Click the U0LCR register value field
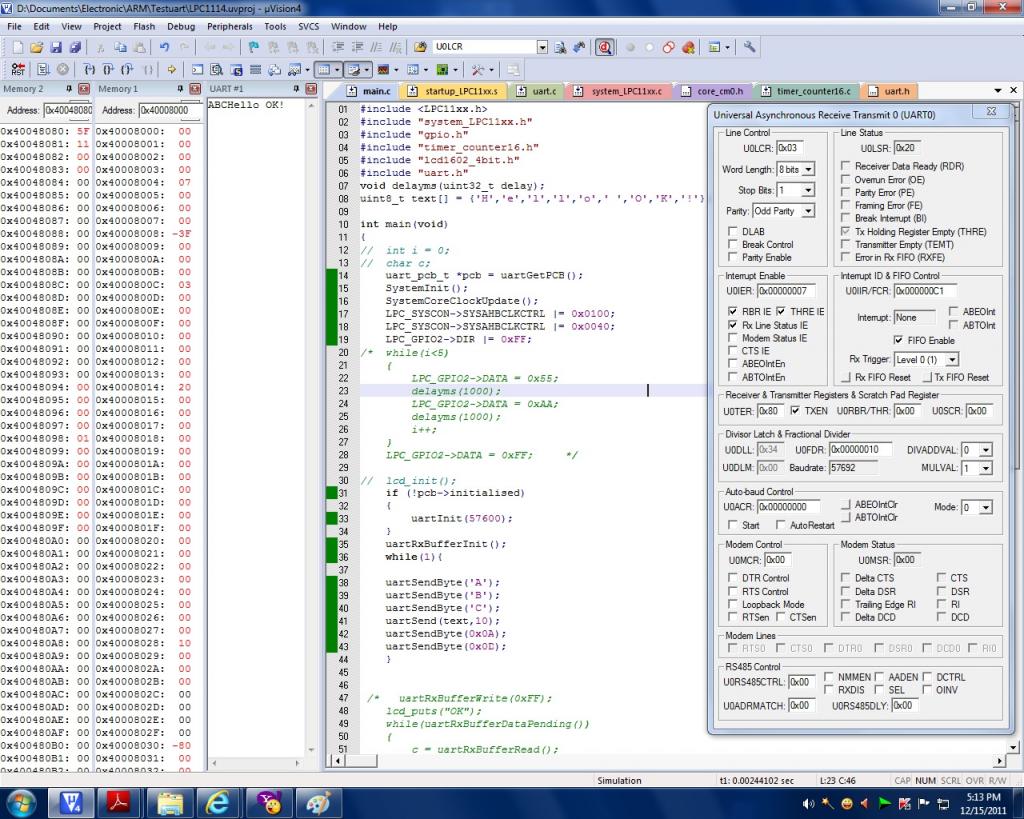This screenshot has width=1024, height=819. [x=789, y=149]
